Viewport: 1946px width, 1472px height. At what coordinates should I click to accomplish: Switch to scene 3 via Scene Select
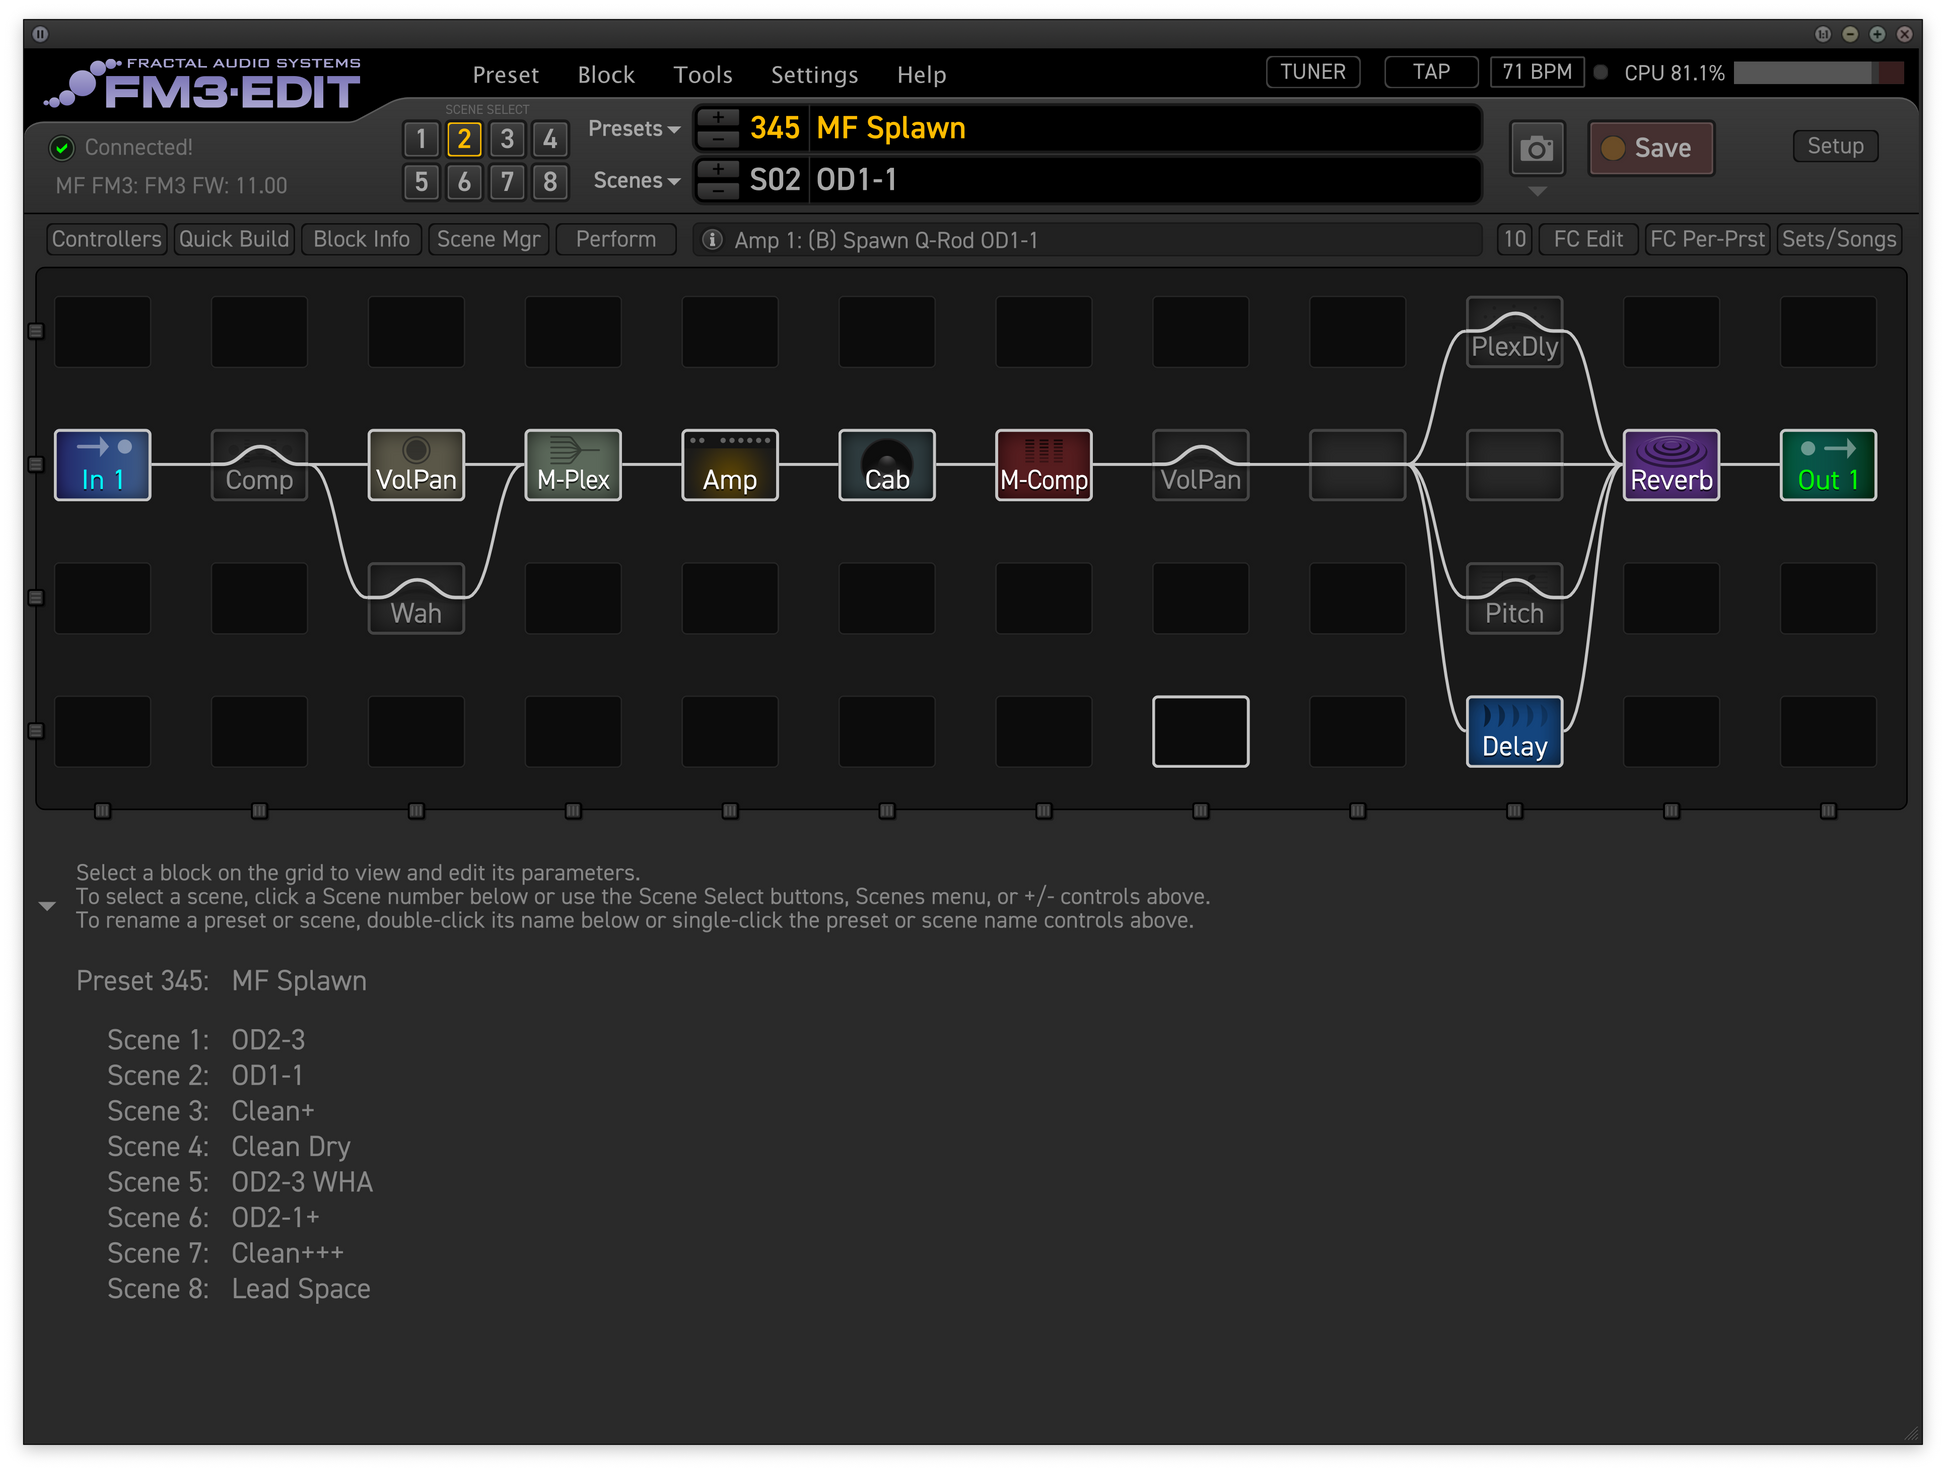(507, 139)
